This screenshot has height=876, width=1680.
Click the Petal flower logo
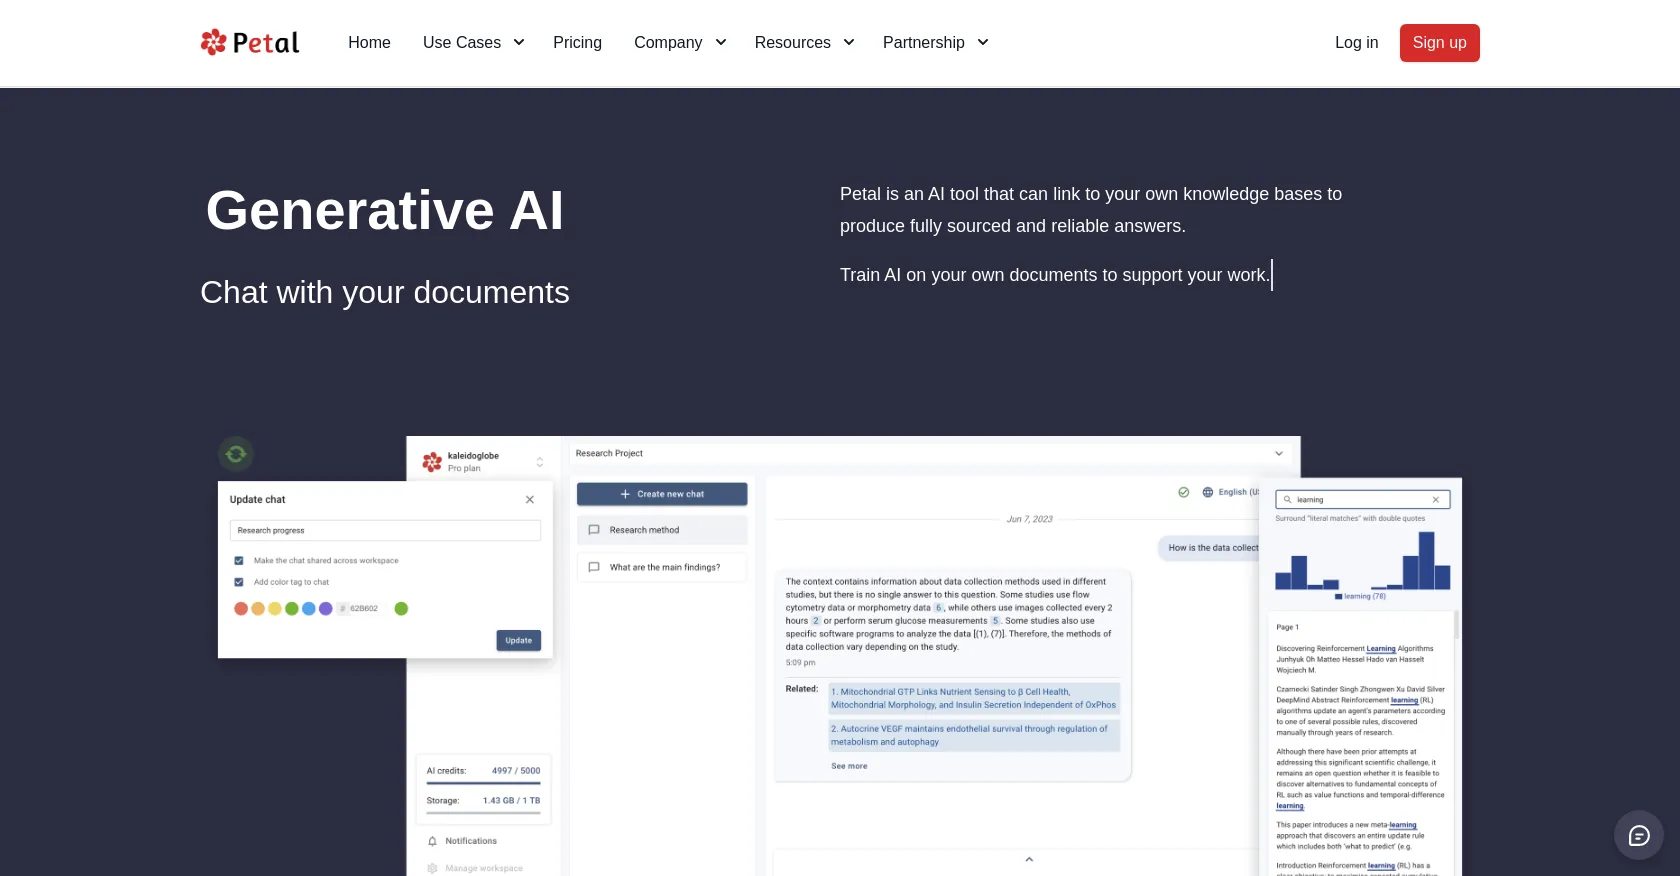tap(214, 42)
